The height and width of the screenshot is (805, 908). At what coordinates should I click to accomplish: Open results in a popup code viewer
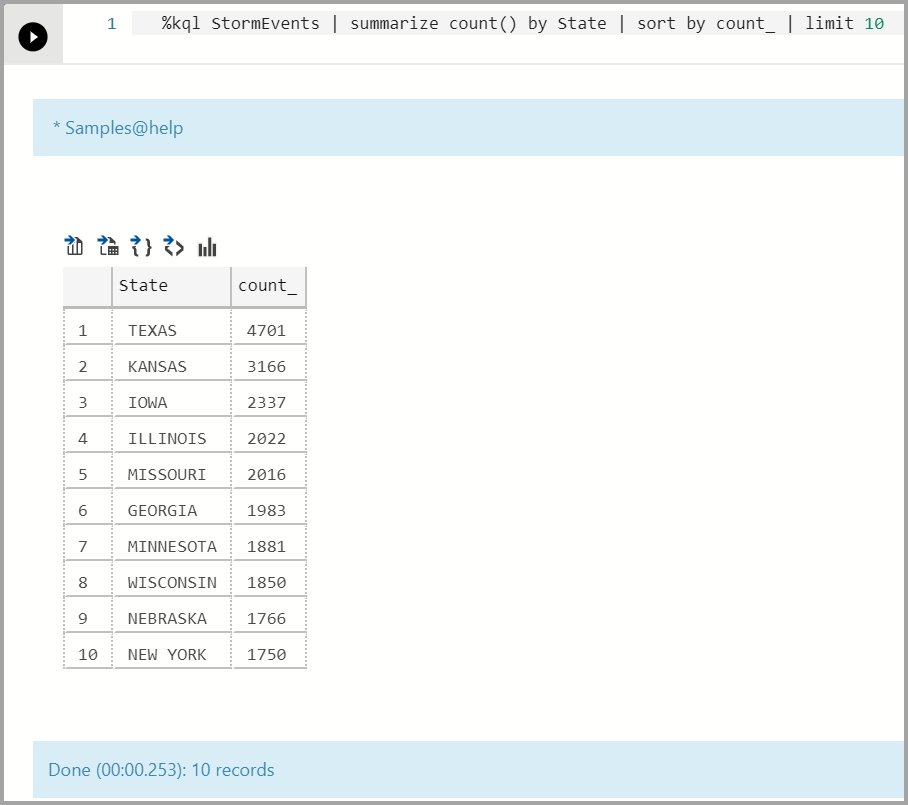[173, 246]
